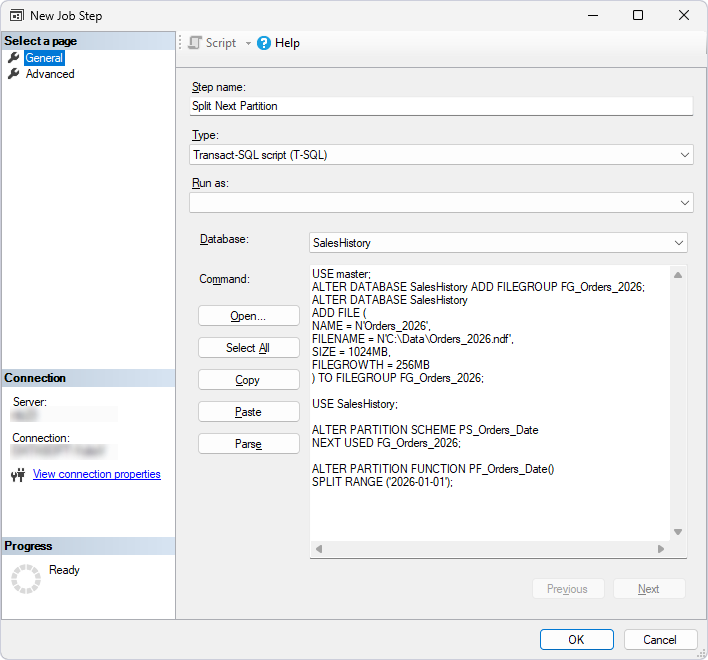Select the Advanced page
Screen dimensions: 708x660
pyautogui.click(x=50, y=74)
